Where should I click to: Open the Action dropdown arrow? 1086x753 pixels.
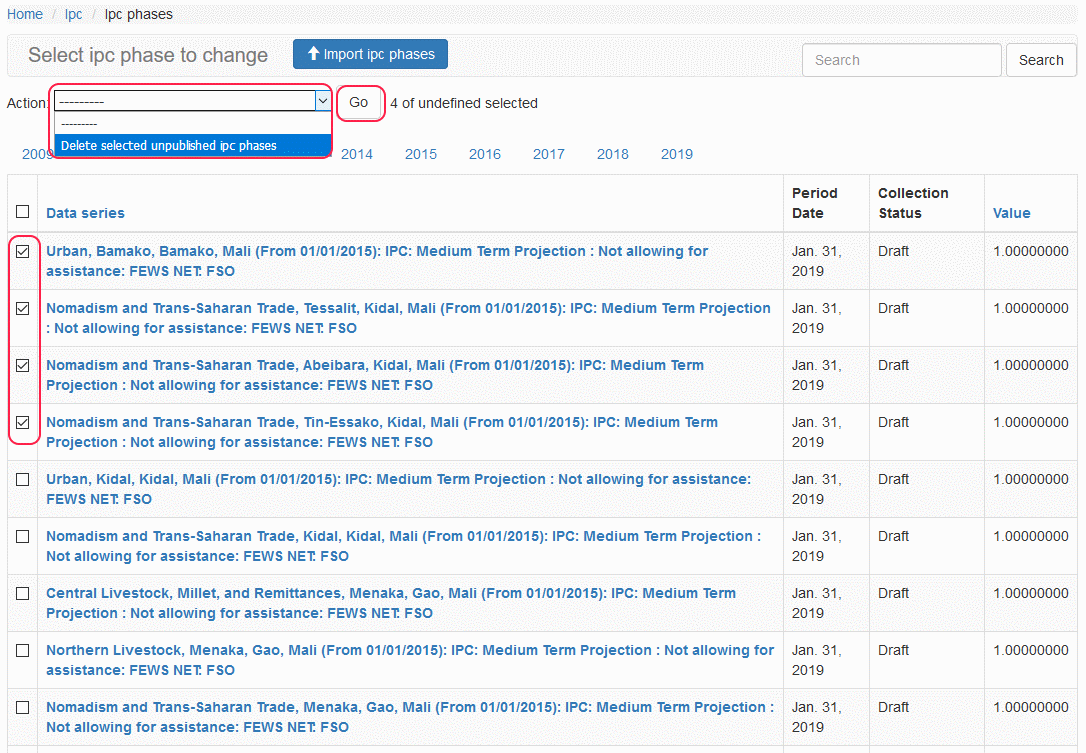click(x=322, y=101)
